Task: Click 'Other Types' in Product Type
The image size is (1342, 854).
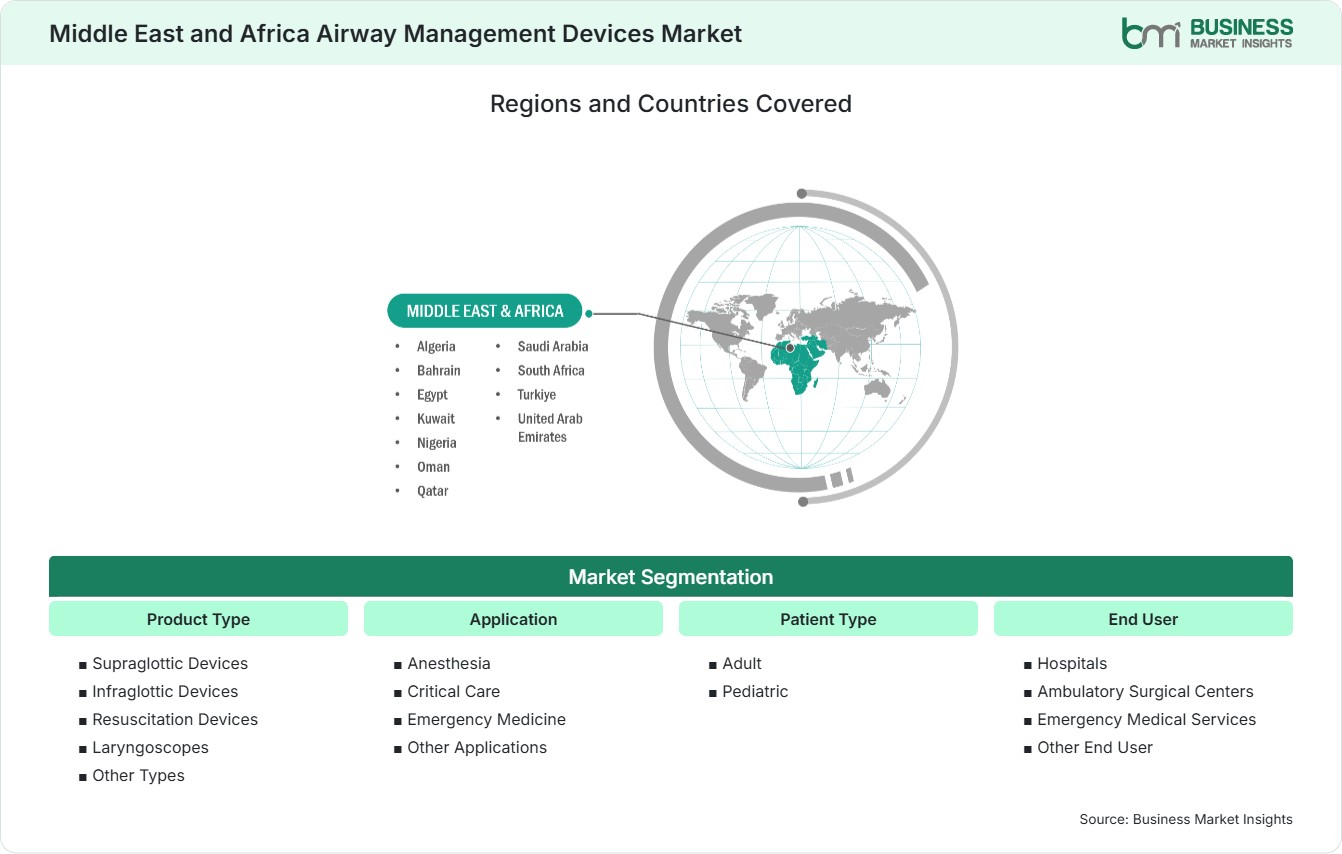Action: click(138, 775)
